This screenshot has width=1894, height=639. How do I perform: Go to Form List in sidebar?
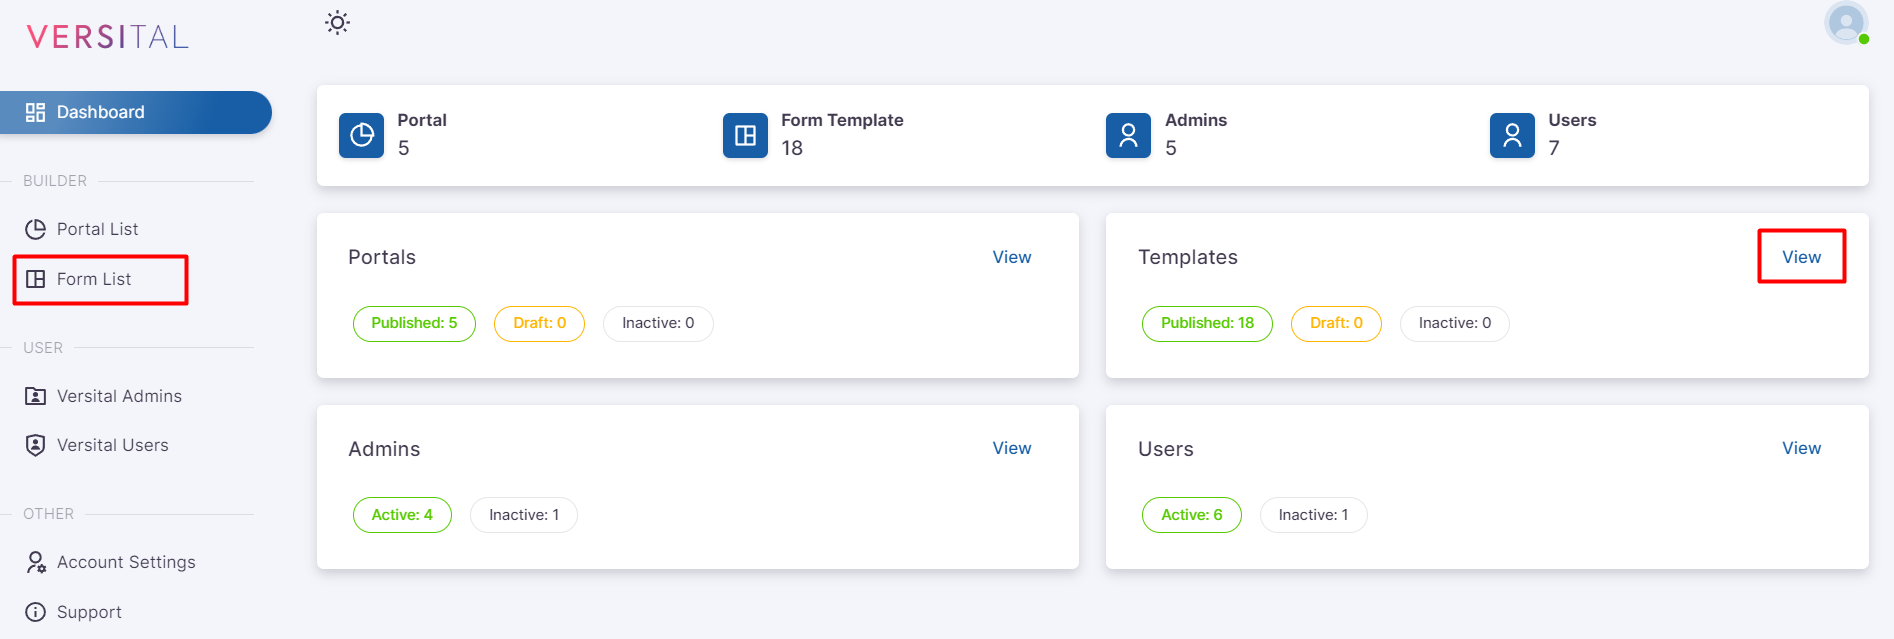[94, 279]
